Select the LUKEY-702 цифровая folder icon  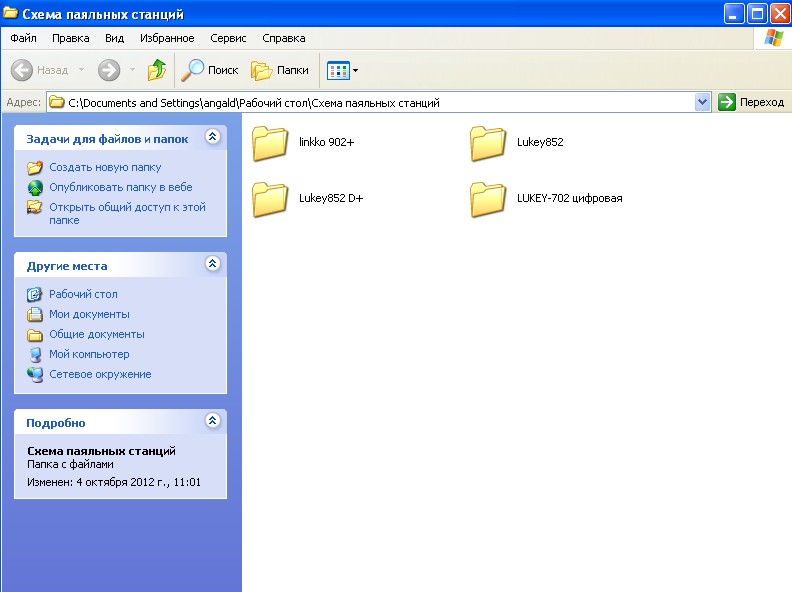(488, 199)
